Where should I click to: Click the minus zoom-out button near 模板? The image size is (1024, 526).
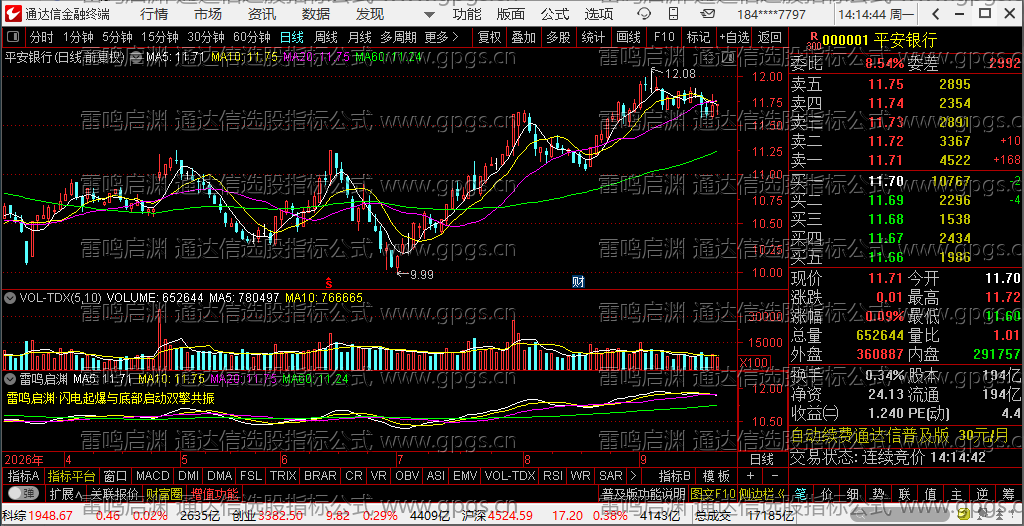pyautogui.click(x=775, y=475)
